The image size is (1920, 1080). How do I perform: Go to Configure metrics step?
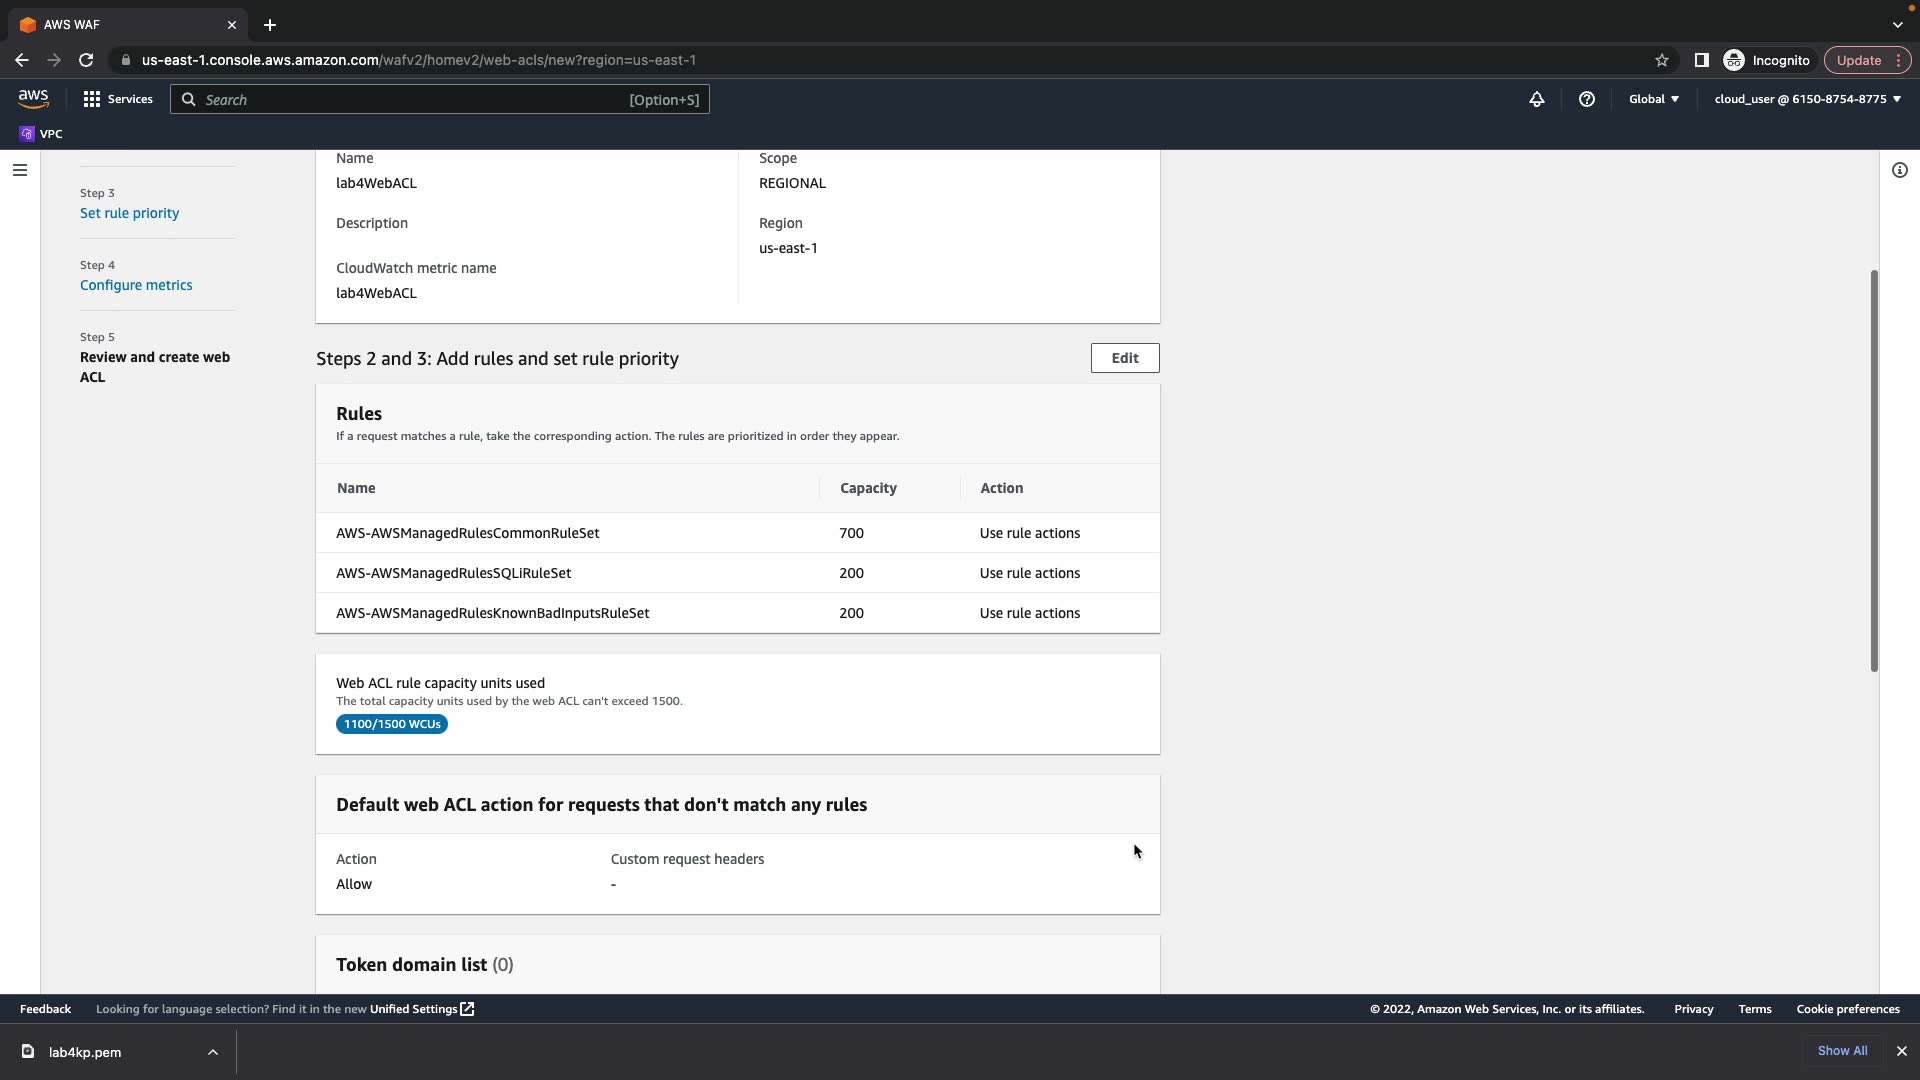click(136, 285)
